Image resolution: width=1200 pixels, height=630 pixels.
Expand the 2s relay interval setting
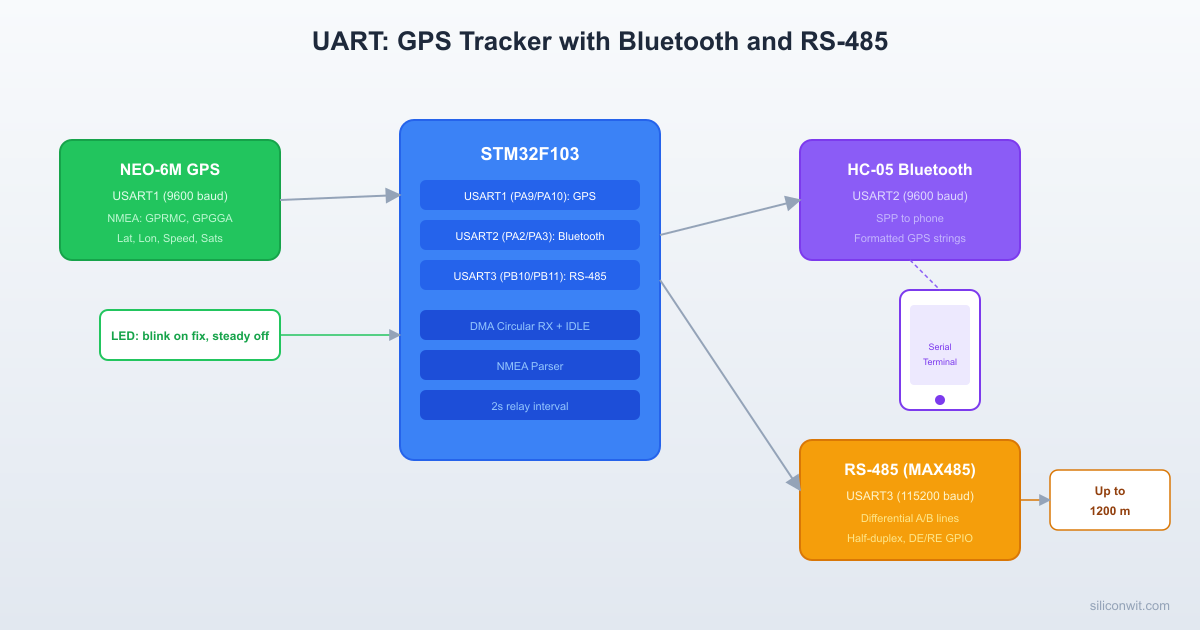click(x=529, y=405)
